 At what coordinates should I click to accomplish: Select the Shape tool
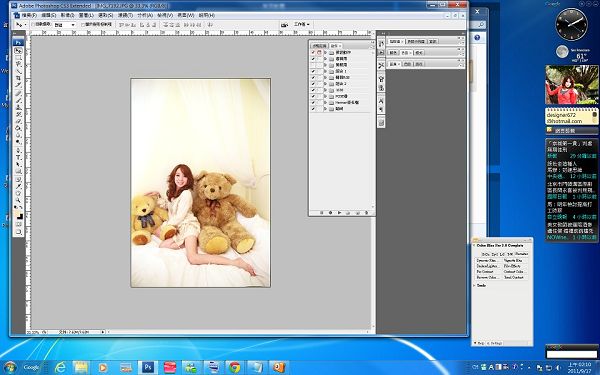point(18,170)
